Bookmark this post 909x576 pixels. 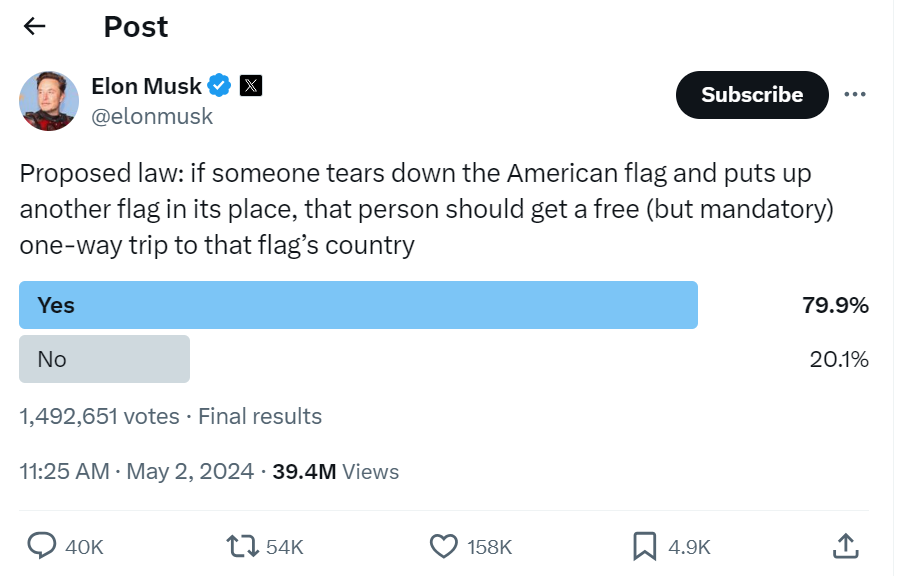pyautogui.click(x=644, y=546)
